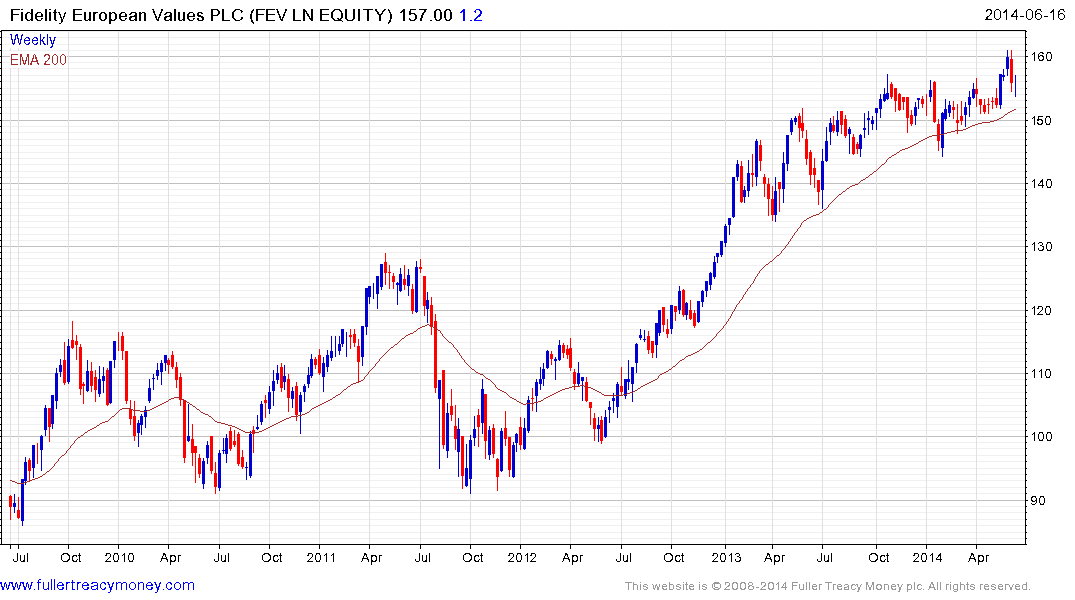Click the Weekly interval label
The image size is (1075, 600).
pos(32,40)
